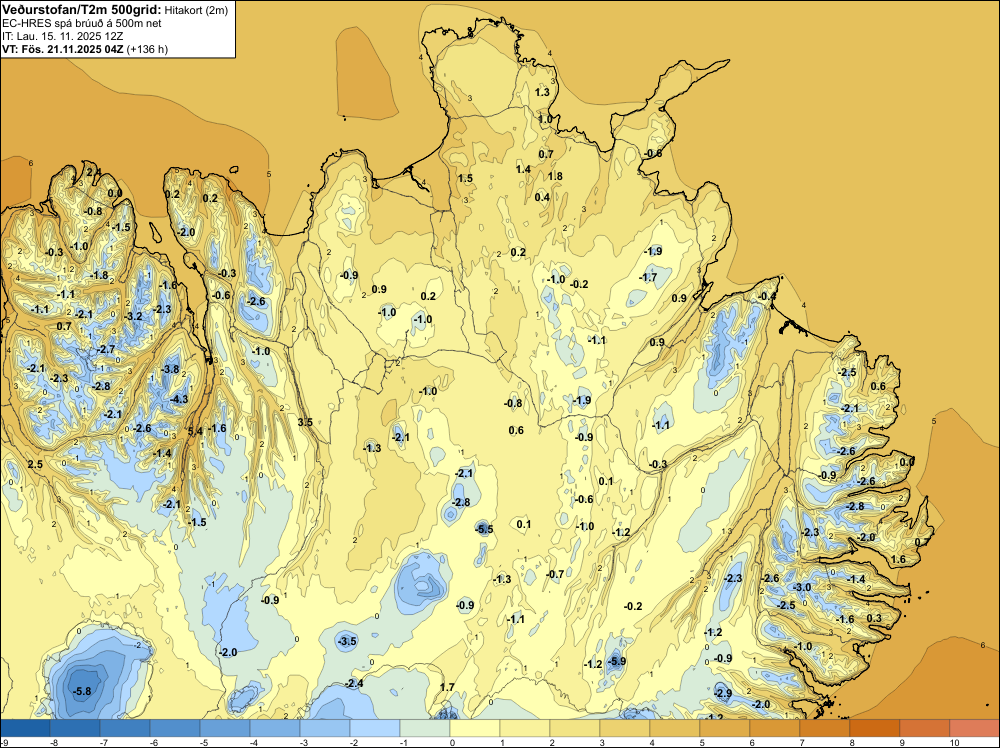
Task: Click the -4.3 temperature label
Action: click(x=179, y=399)
